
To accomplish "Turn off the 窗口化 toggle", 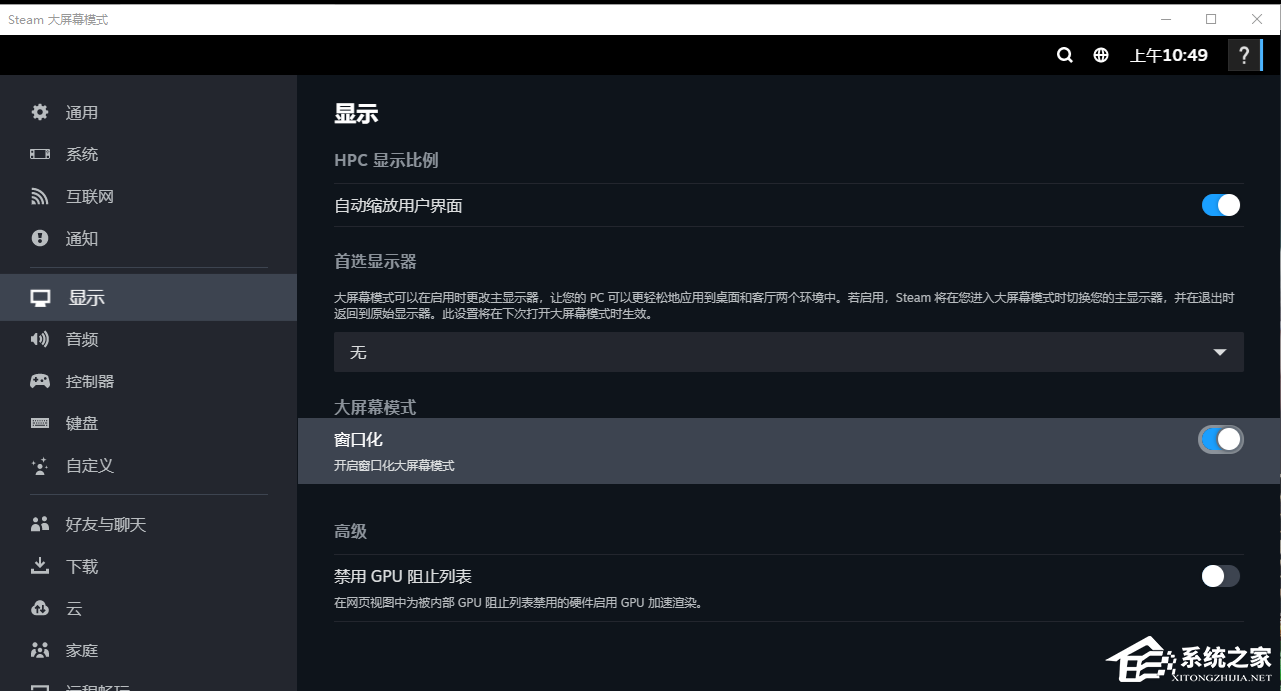I will (1221, 439).
